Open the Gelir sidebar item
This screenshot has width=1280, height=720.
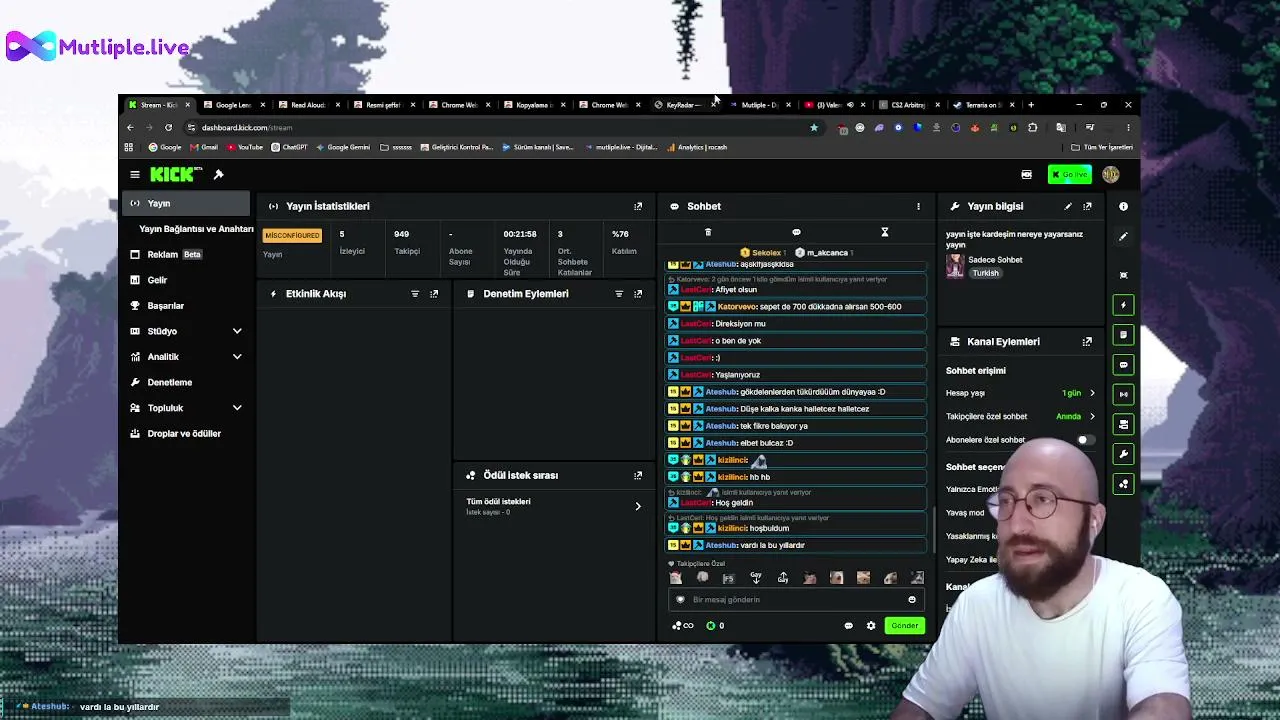click(x=188, y=280)
